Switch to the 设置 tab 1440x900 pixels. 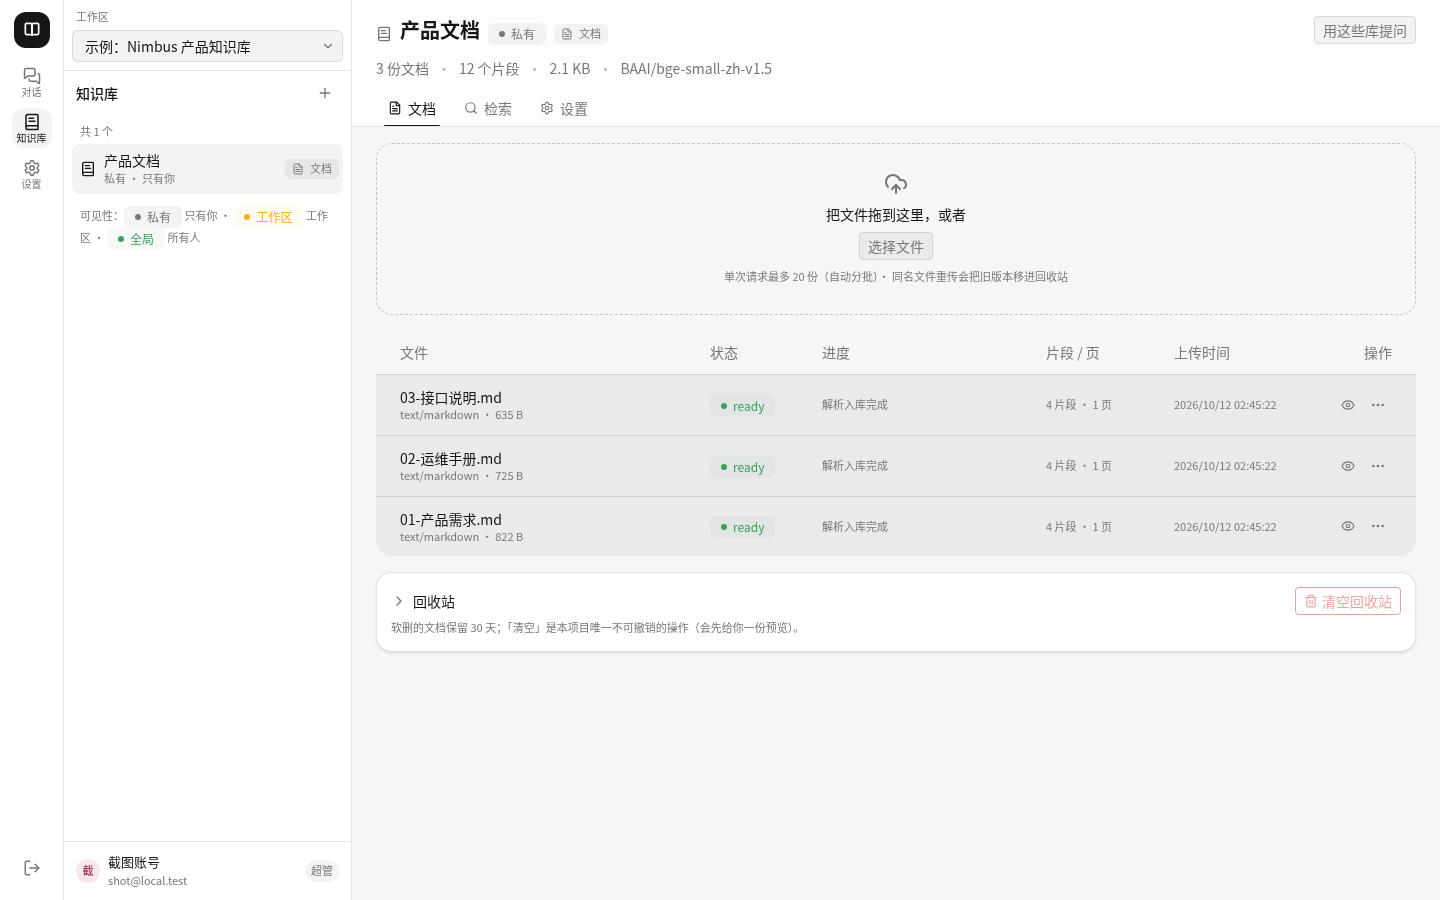tap(564, 109)
